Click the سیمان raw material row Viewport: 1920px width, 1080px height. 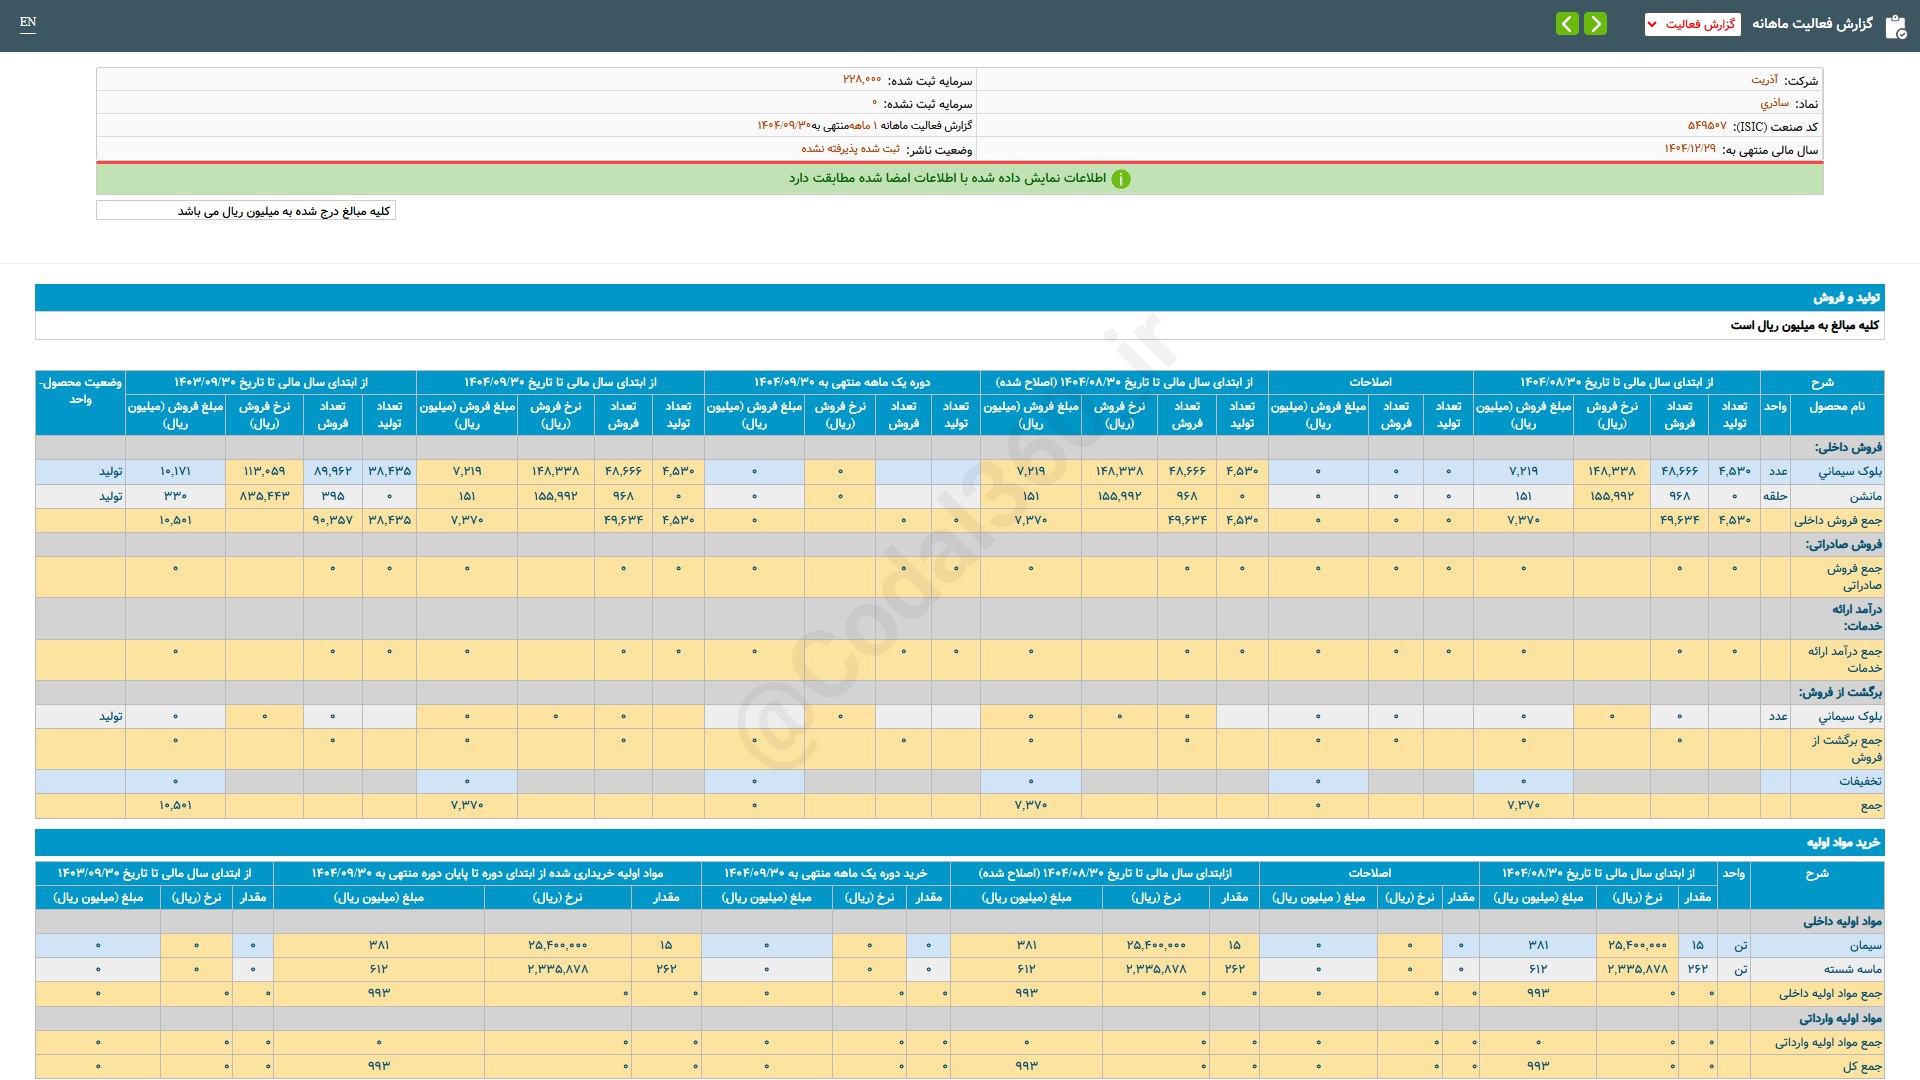(1865, 945)
